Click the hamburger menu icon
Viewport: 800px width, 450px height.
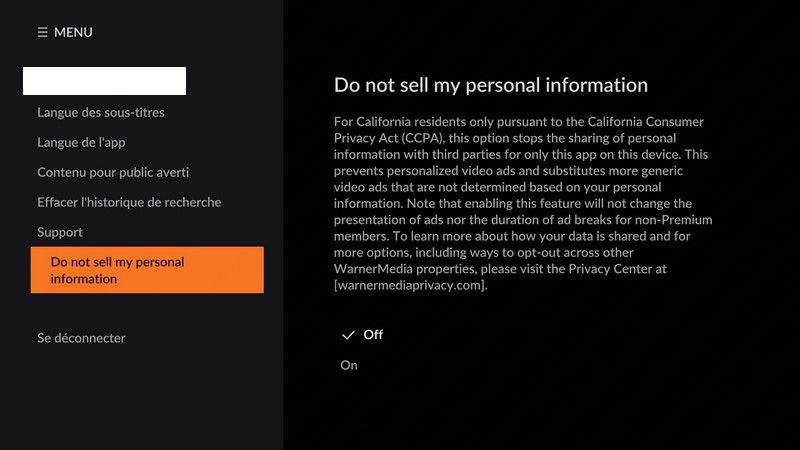coord(42,32)
